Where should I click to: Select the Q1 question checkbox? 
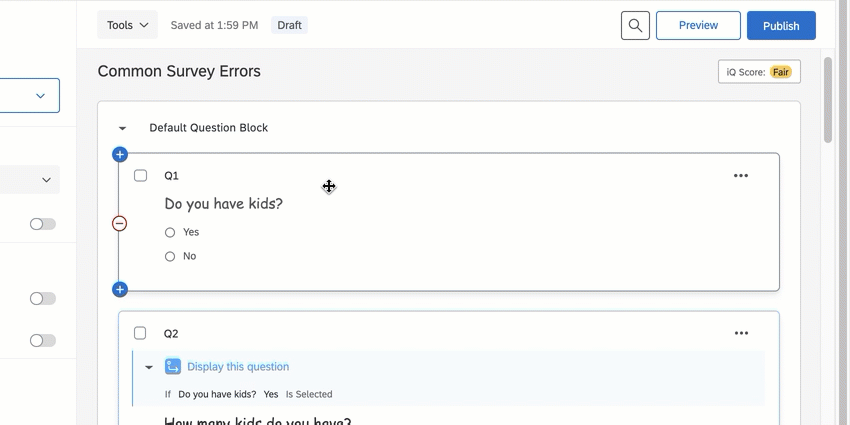(x=140, y=176)
